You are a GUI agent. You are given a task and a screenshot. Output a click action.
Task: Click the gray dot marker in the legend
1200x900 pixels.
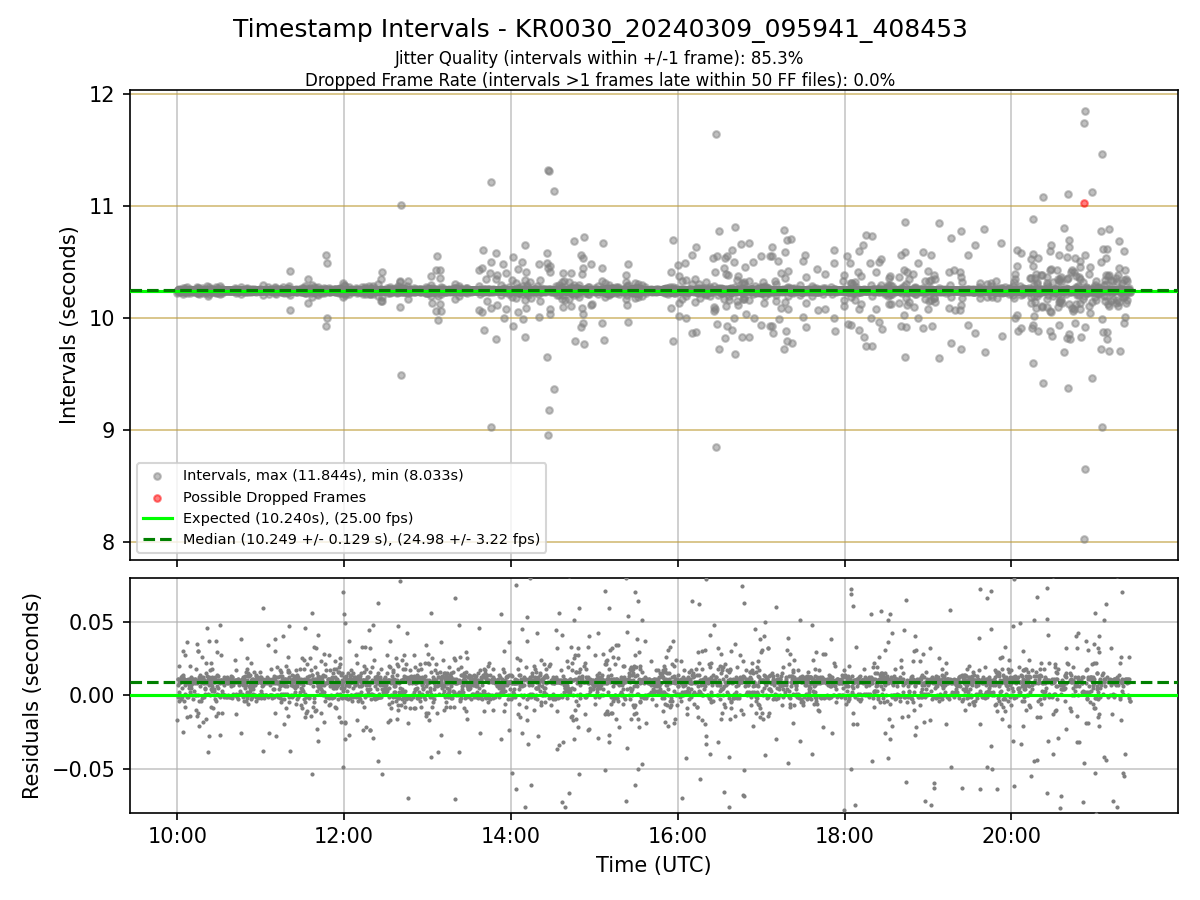pos(158,475)
